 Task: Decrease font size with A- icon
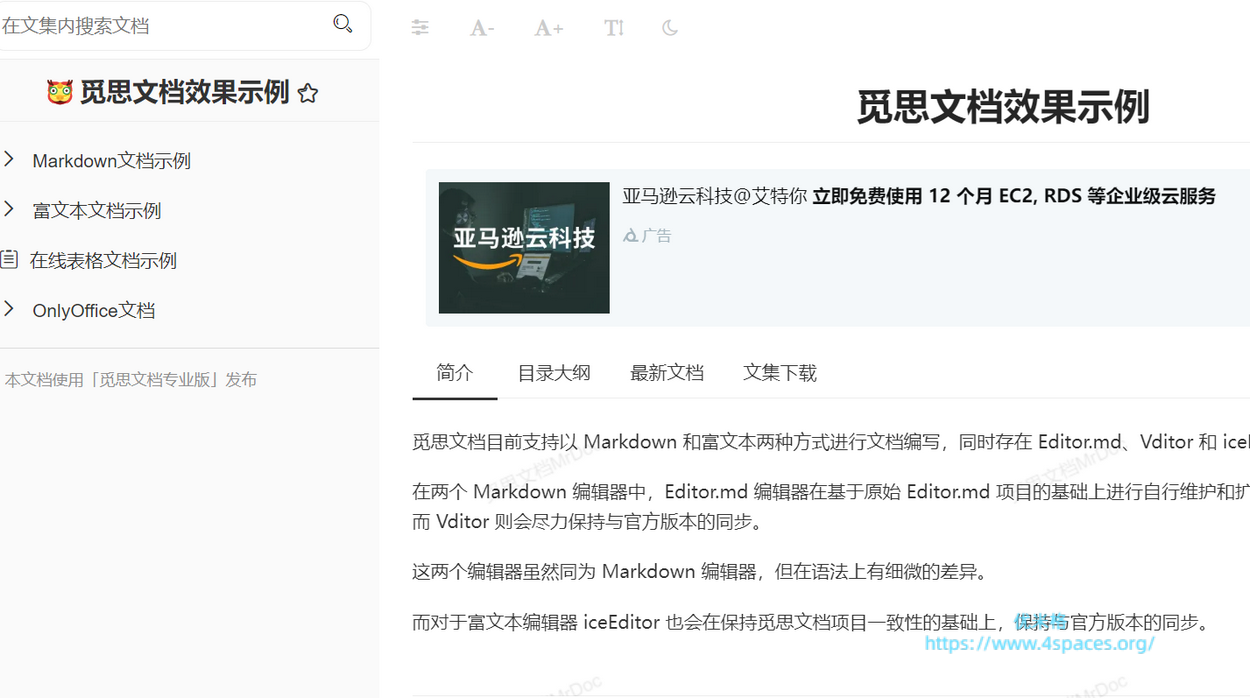point(482,28)
